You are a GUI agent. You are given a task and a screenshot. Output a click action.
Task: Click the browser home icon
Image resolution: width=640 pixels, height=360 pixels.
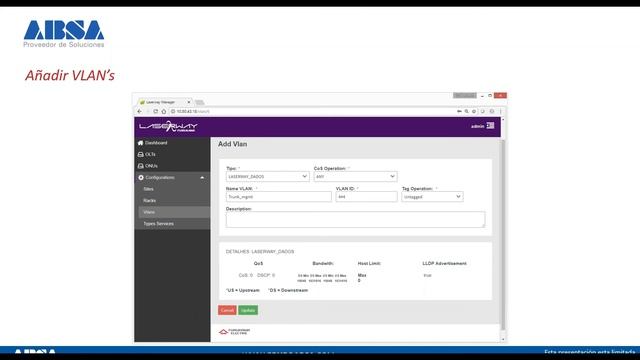coord(164,111)
